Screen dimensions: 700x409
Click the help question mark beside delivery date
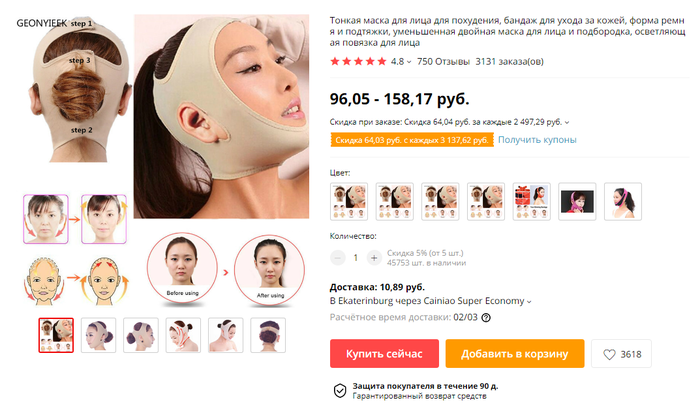pyautogui.click(x=486, y=318)
